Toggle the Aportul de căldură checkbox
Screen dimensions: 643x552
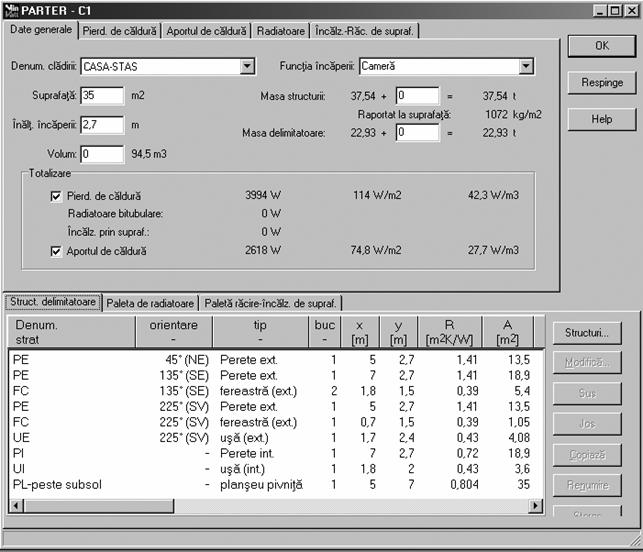click(56, 252)
